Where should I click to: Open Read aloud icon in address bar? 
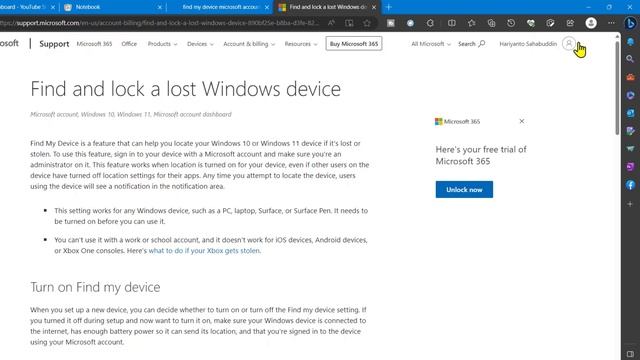pos(331,23)
